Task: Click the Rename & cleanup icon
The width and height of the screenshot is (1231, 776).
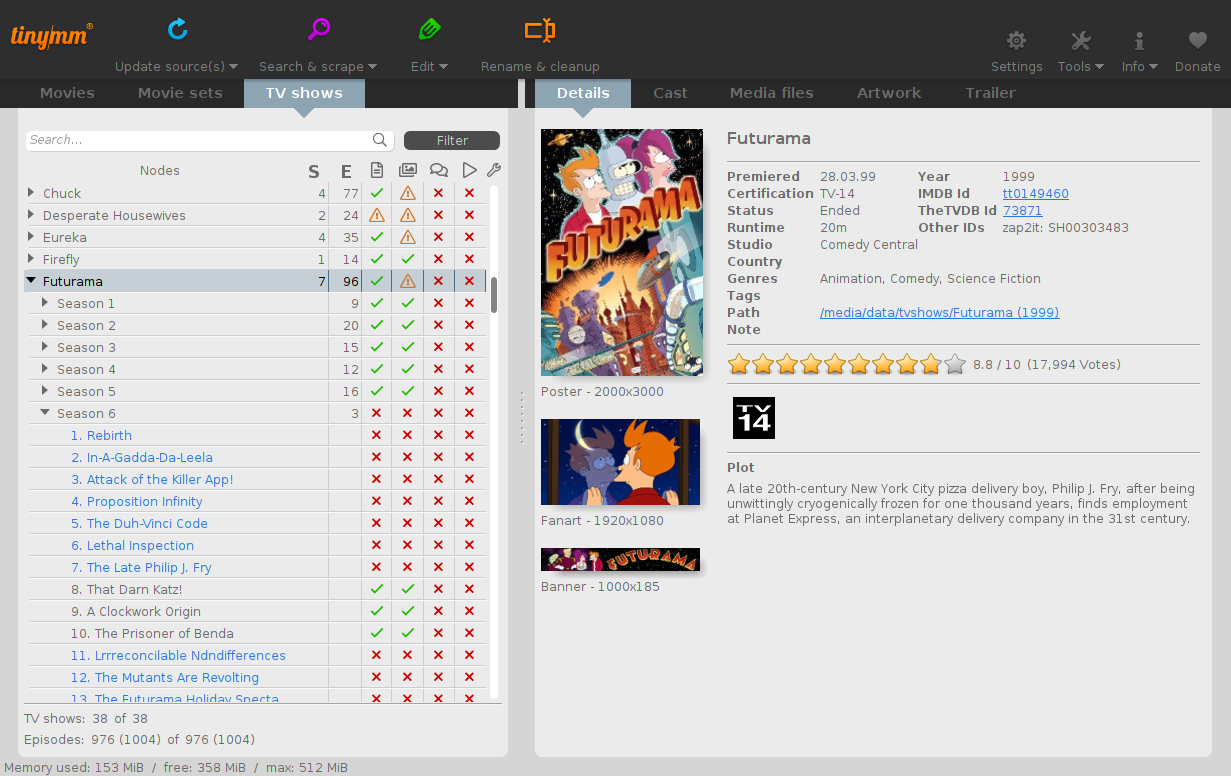Action: [x=540, y=30]
